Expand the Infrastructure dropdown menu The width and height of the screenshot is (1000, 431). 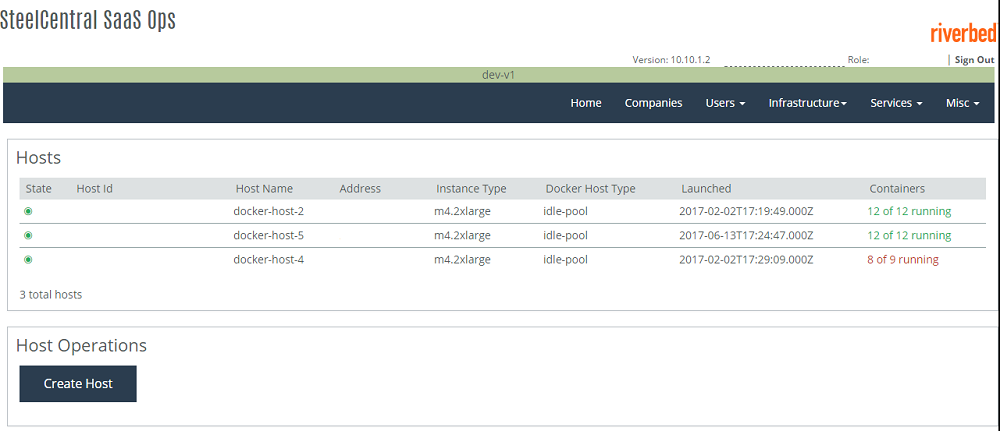pos(807,103)
